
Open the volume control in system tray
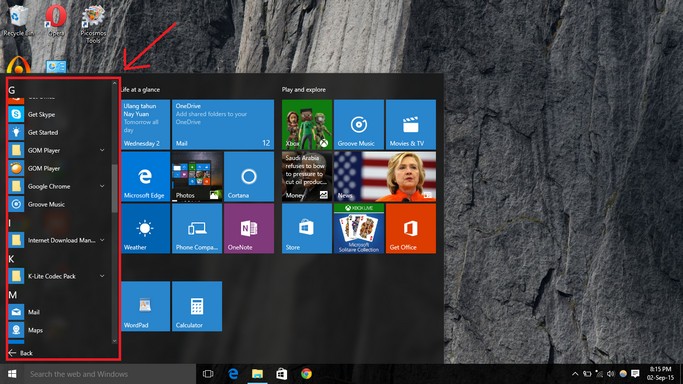click(611, 374)
